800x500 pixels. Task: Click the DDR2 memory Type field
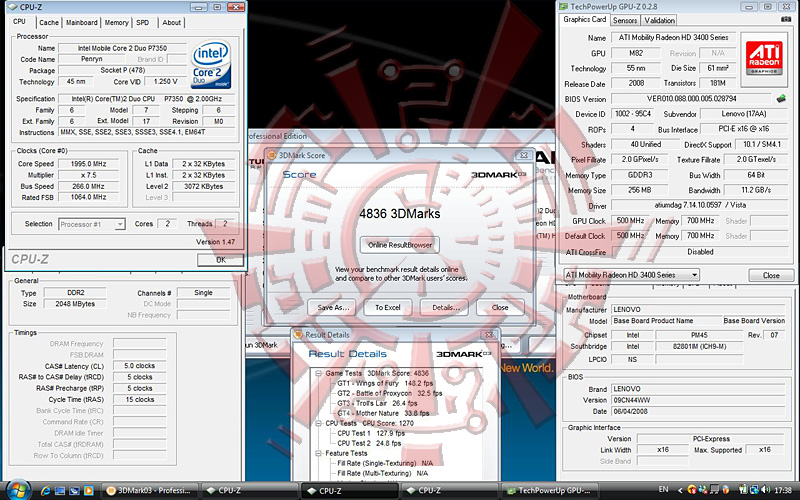click(x=75, y=293)
